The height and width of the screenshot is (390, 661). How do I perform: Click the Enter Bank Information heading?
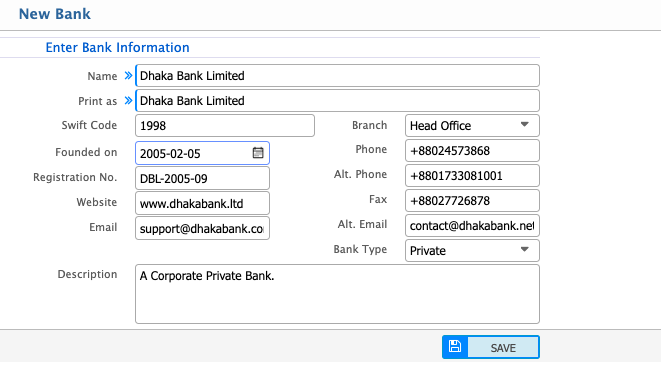click(x=118, y=47)
